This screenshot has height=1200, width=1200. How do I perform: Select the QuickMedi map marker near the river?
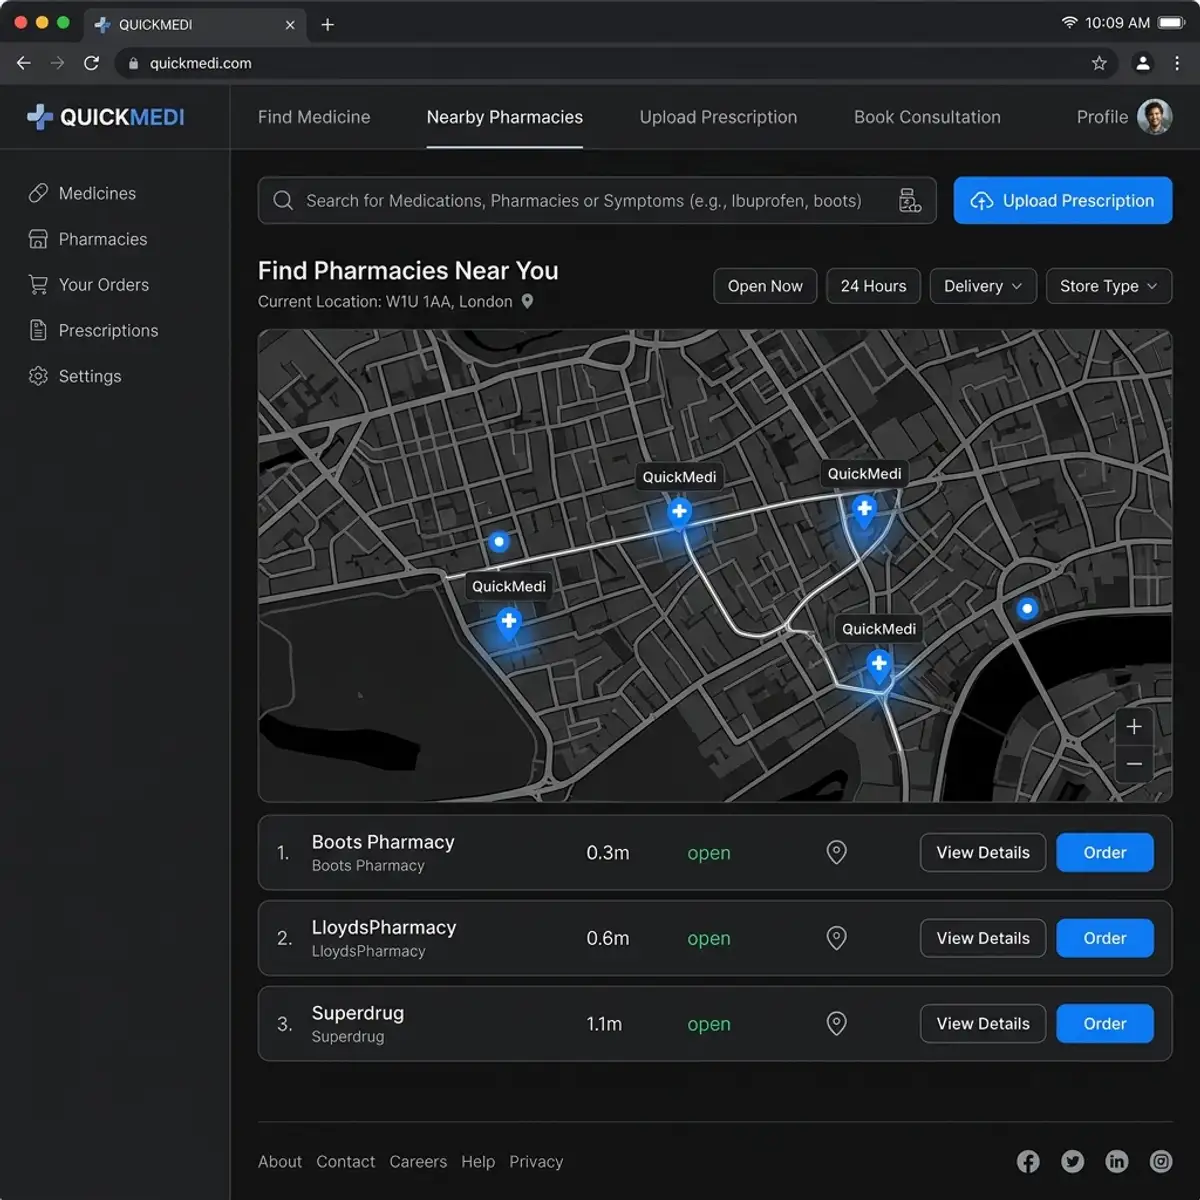pos(879,665)
